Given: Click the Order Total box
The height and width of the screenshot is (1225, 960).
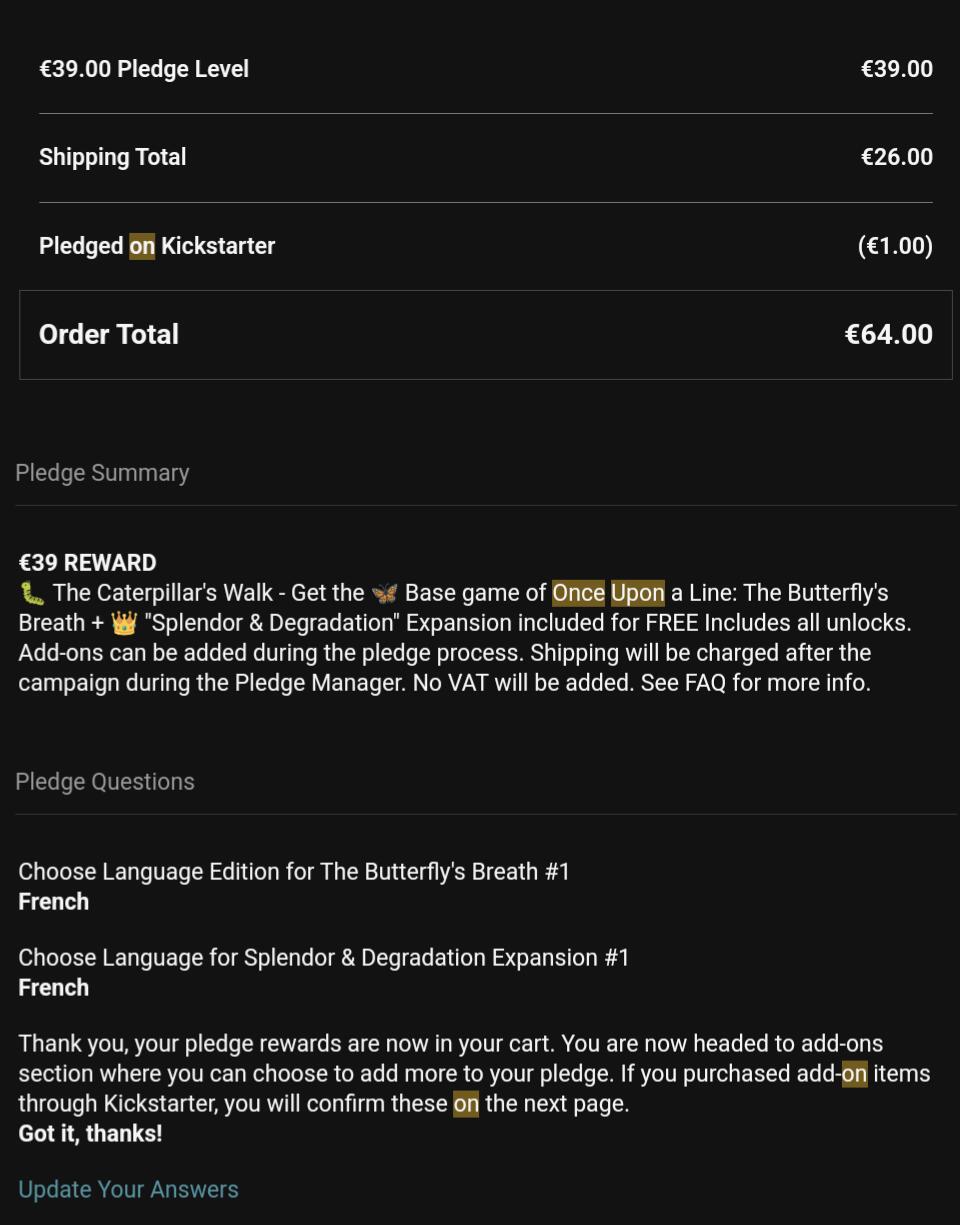Looking at the screenshot, I should point(486,335).
